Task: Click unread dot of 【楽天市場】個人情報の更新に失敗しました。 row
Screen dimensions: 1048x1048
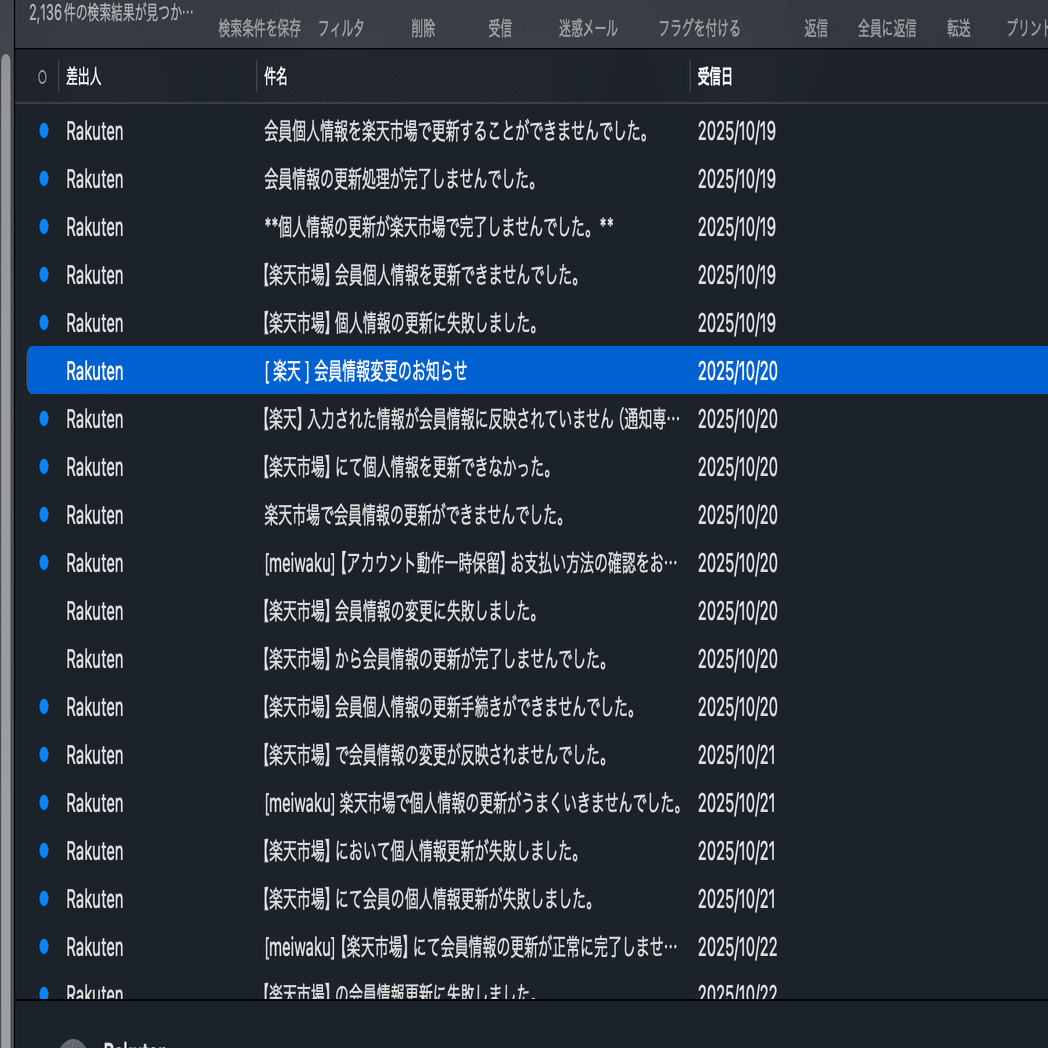Action: coord(44,323)
